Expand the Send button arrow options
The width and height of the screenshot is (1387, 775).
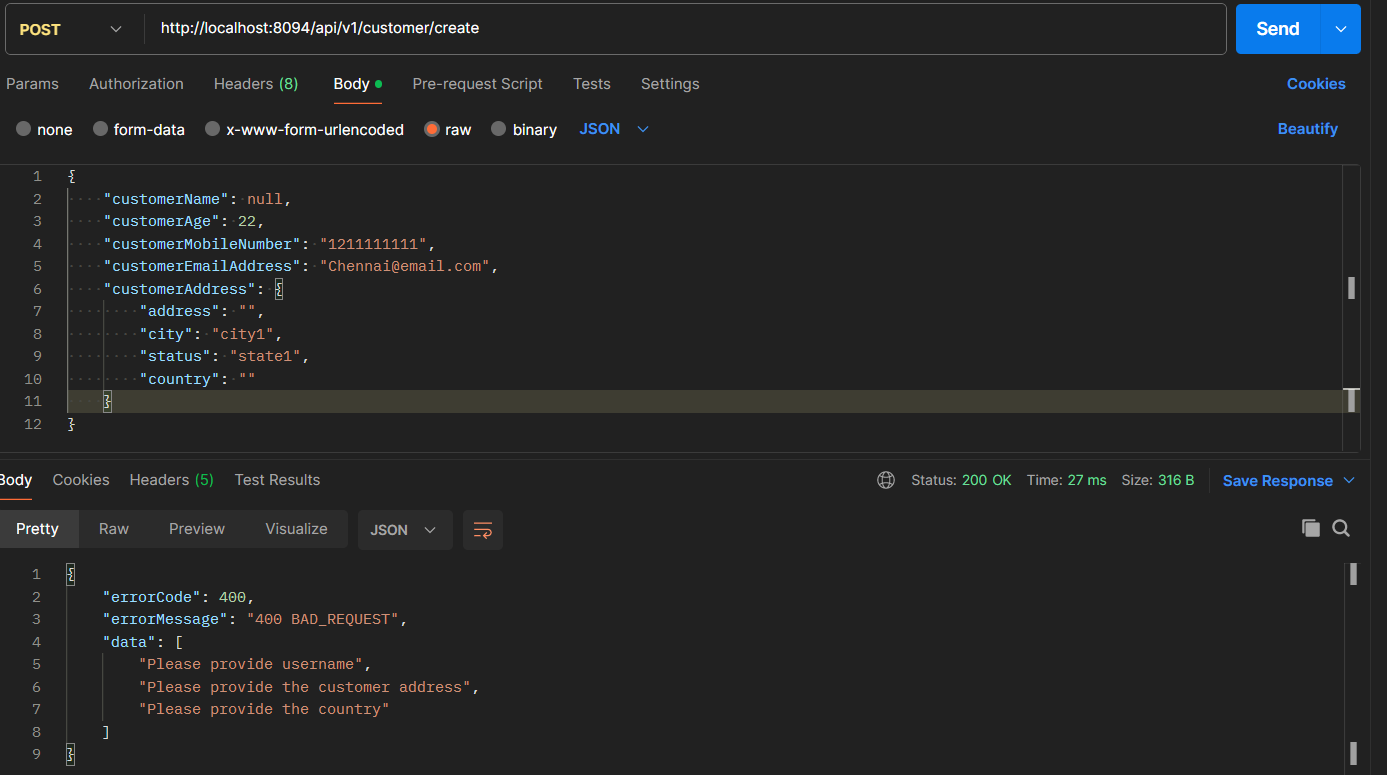coord(1341,29)
